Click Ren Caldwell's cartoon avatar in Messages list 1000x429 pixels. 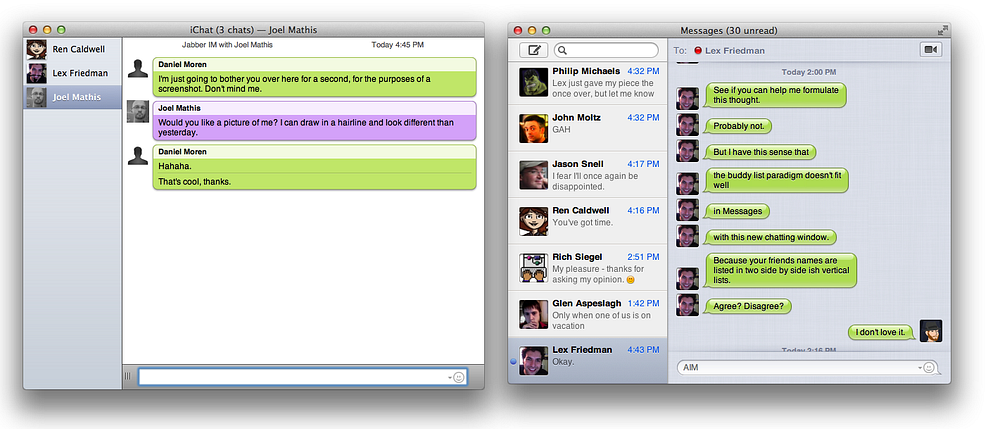point(533,222)
